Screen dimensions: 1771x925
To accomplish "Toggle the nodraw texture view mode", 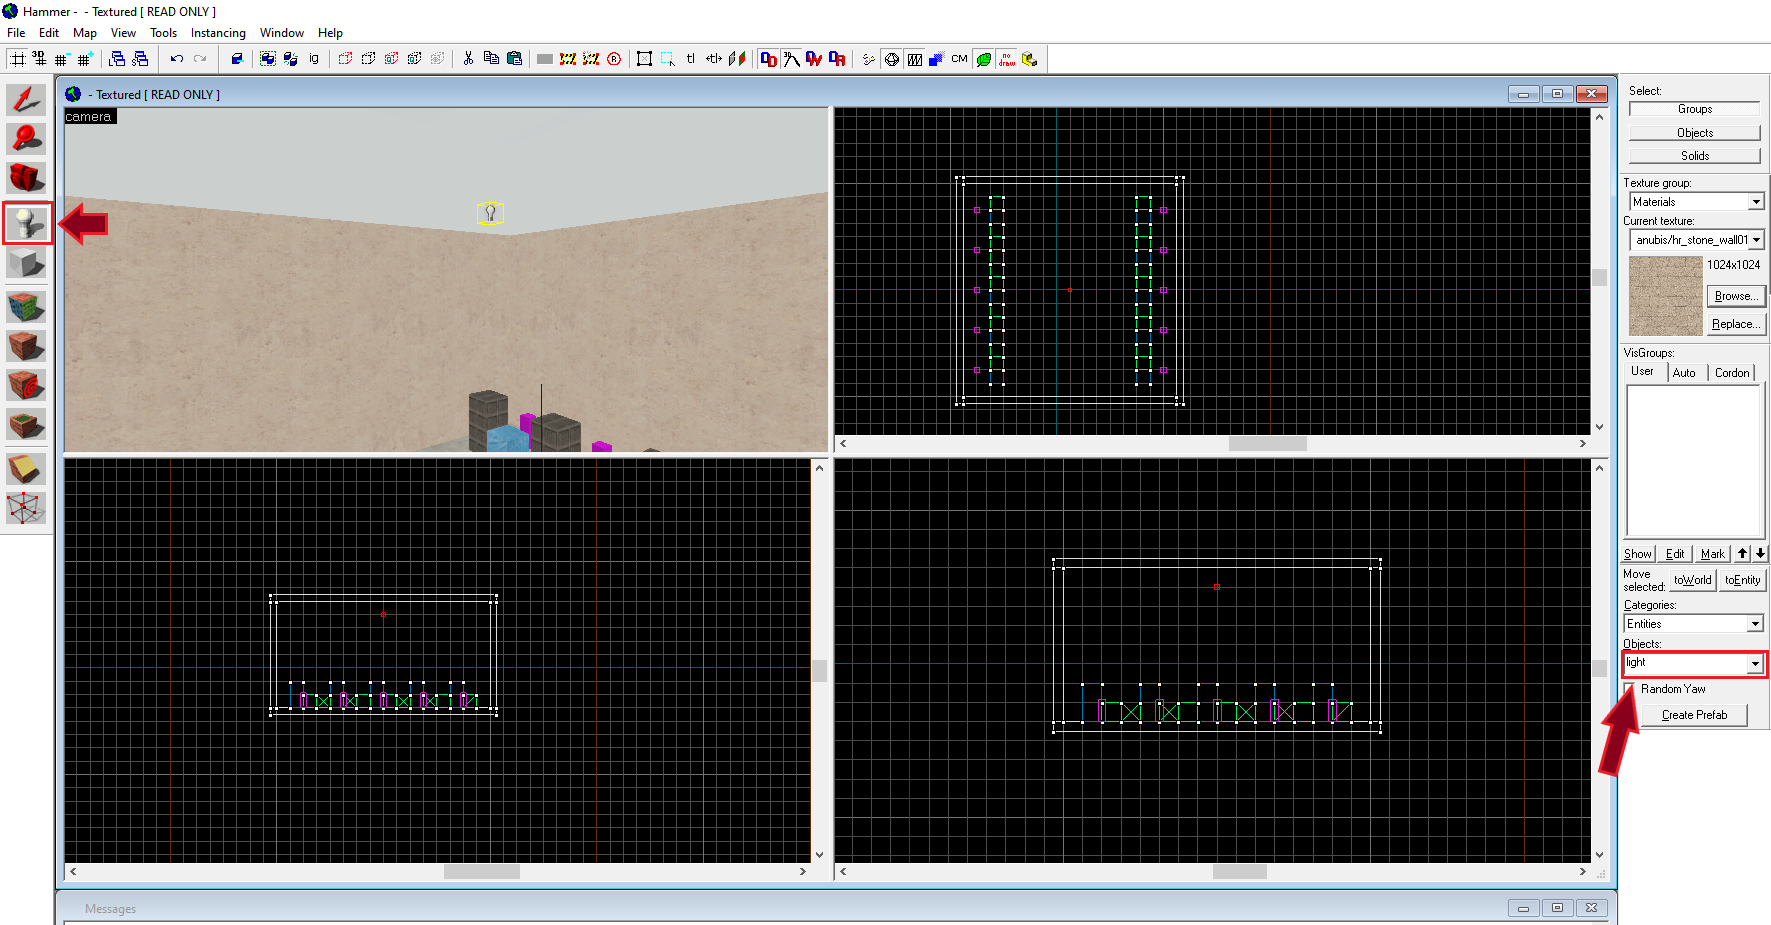I will point(1006,59).
